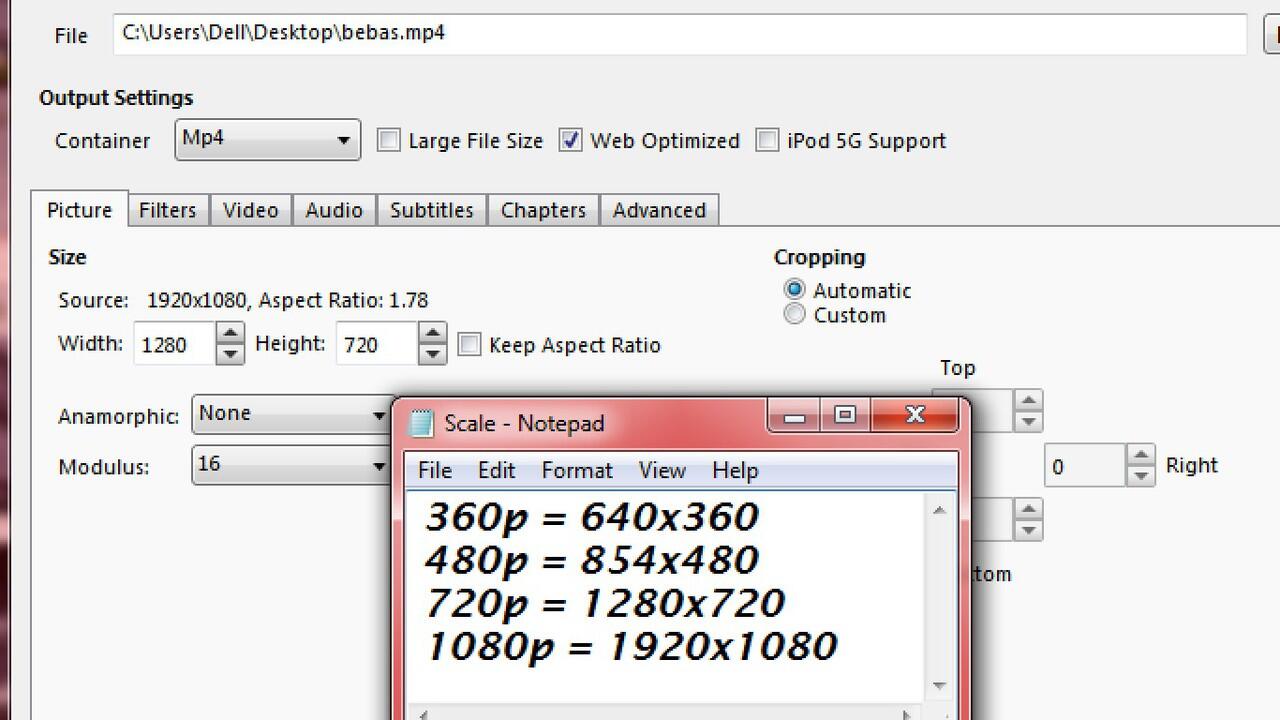Click the '480p = 854x480' line in Notepad
1280x720 pixels.
pyautogui.click(x=592, y=560)
